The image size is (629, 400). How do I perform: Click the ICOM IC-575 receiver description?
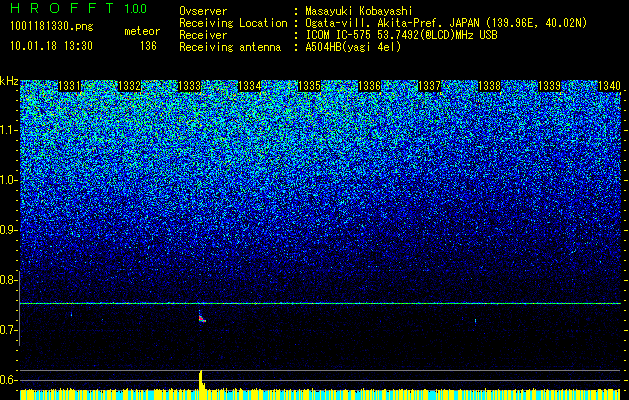(401, 35)
